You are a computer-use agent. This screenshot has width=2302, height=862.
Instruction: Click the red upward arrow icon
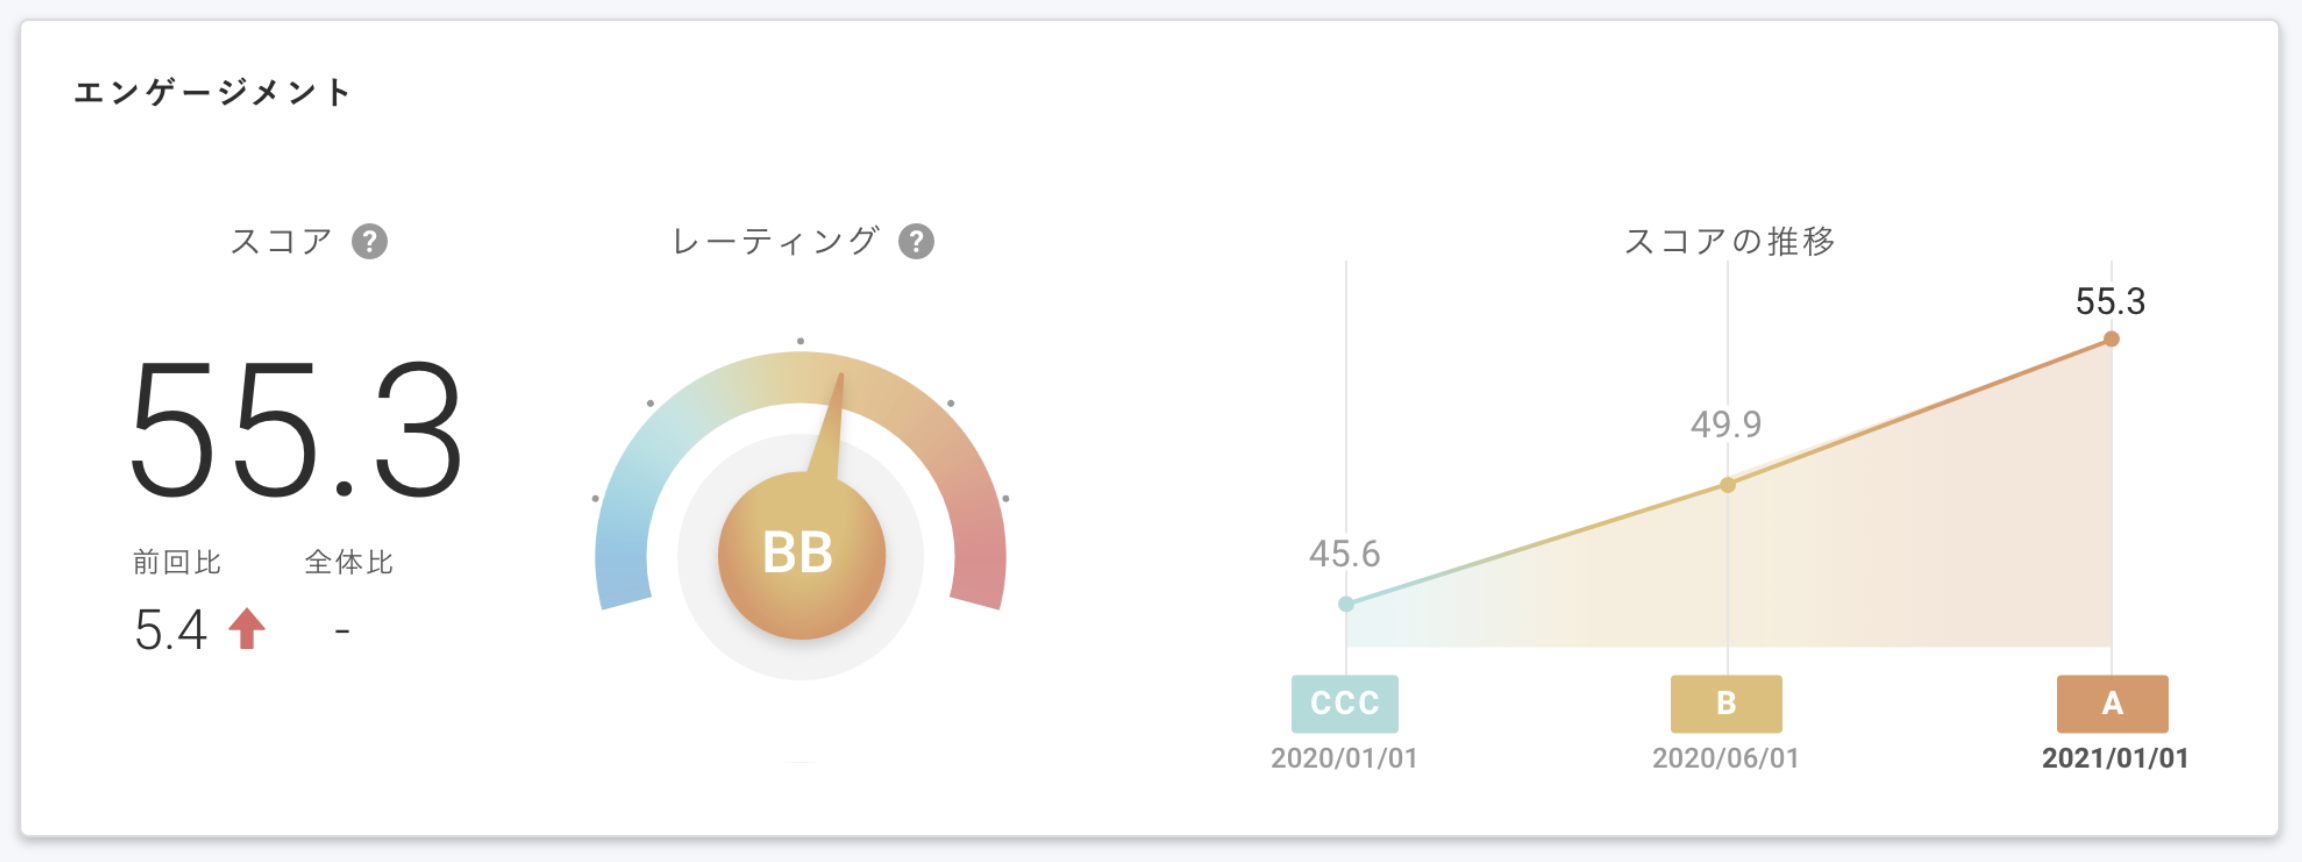click(246, 629)
